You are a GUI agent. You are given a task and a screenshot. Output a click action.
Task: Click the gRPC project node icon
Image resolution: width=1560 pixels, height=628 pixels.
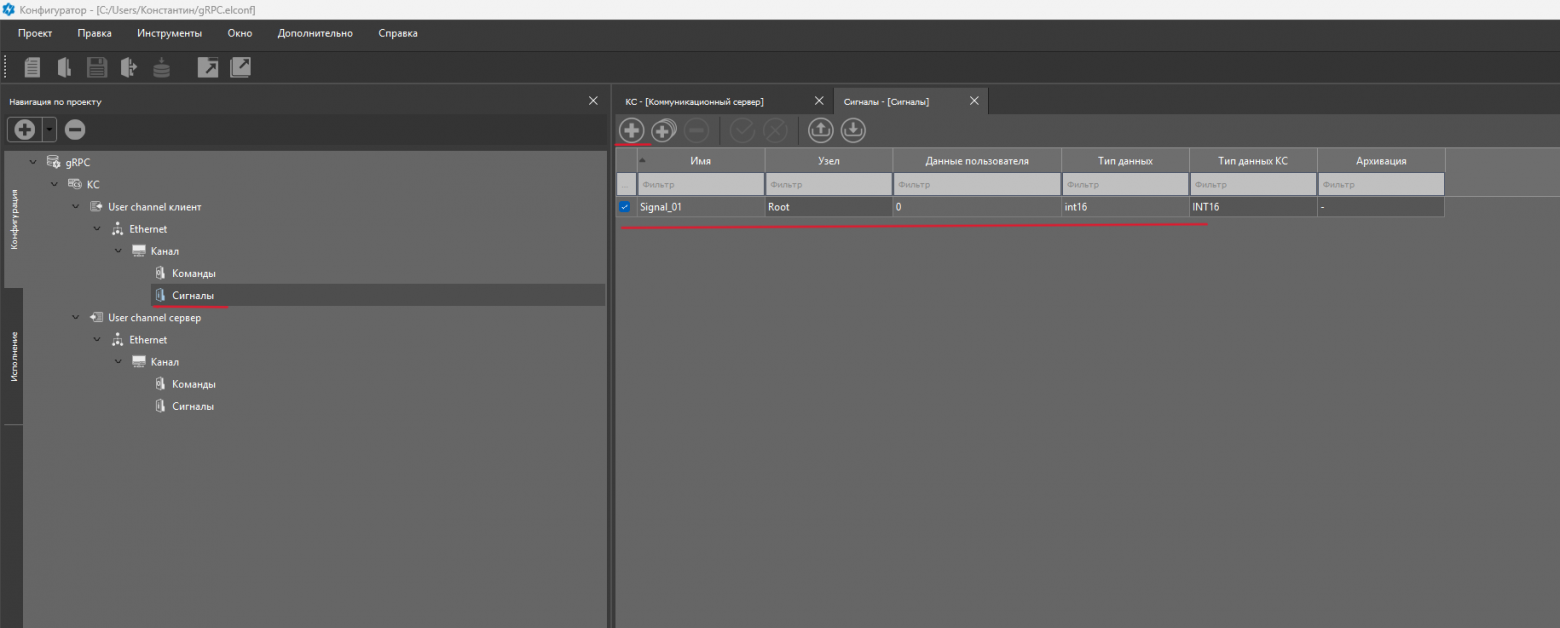53,162
